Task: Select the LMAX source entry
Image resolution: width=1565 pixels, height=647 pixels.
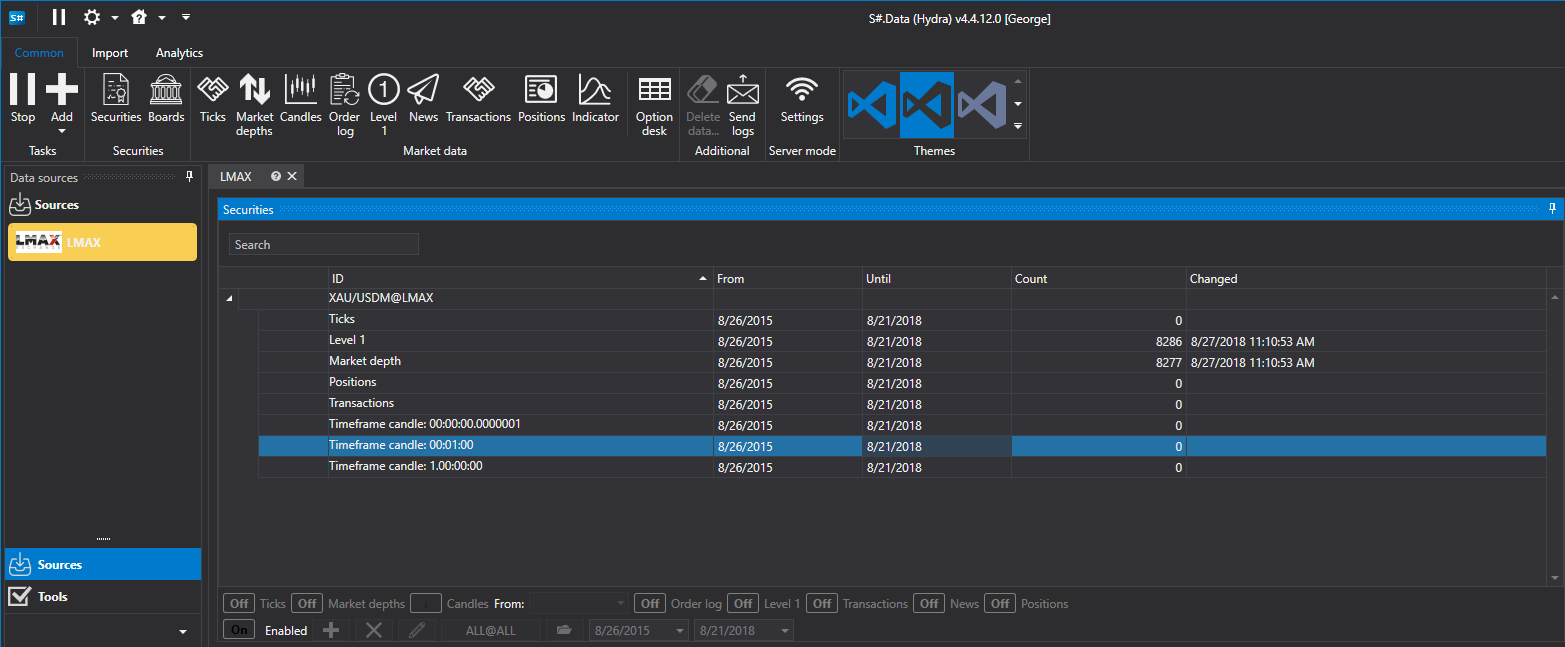Action: point(102,242)
